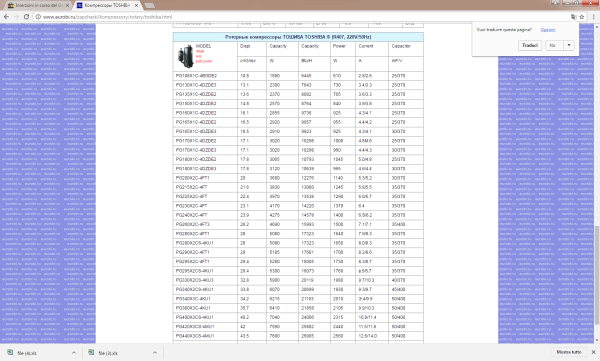Open the first downloaded xls file
This screenshot has height=361, width=600.
(x=27, y=353)
